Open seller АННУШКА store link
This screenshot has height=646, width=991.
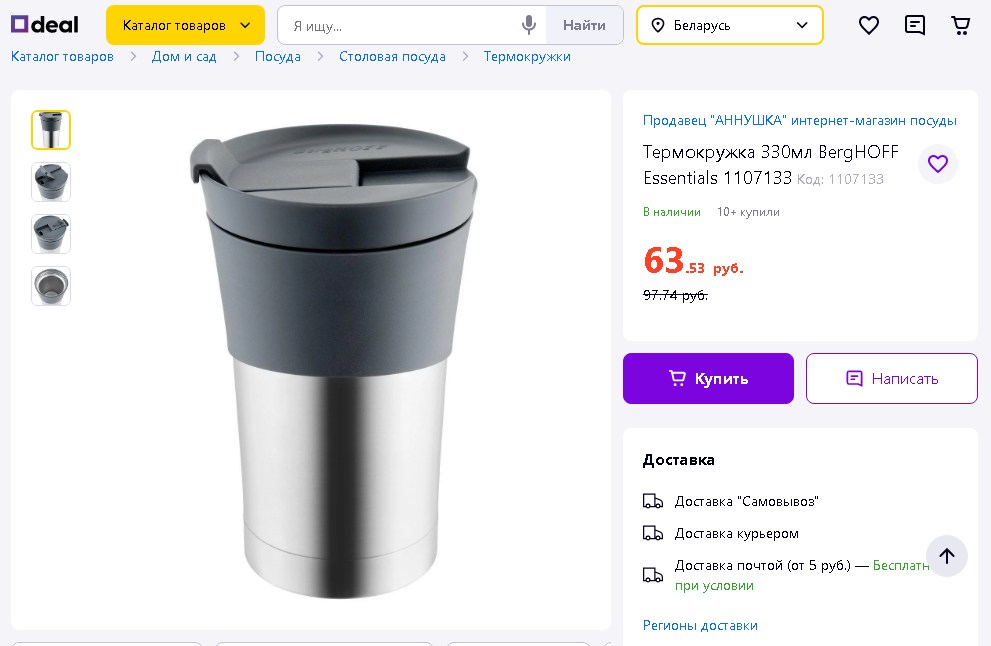(x=799, y=120)
